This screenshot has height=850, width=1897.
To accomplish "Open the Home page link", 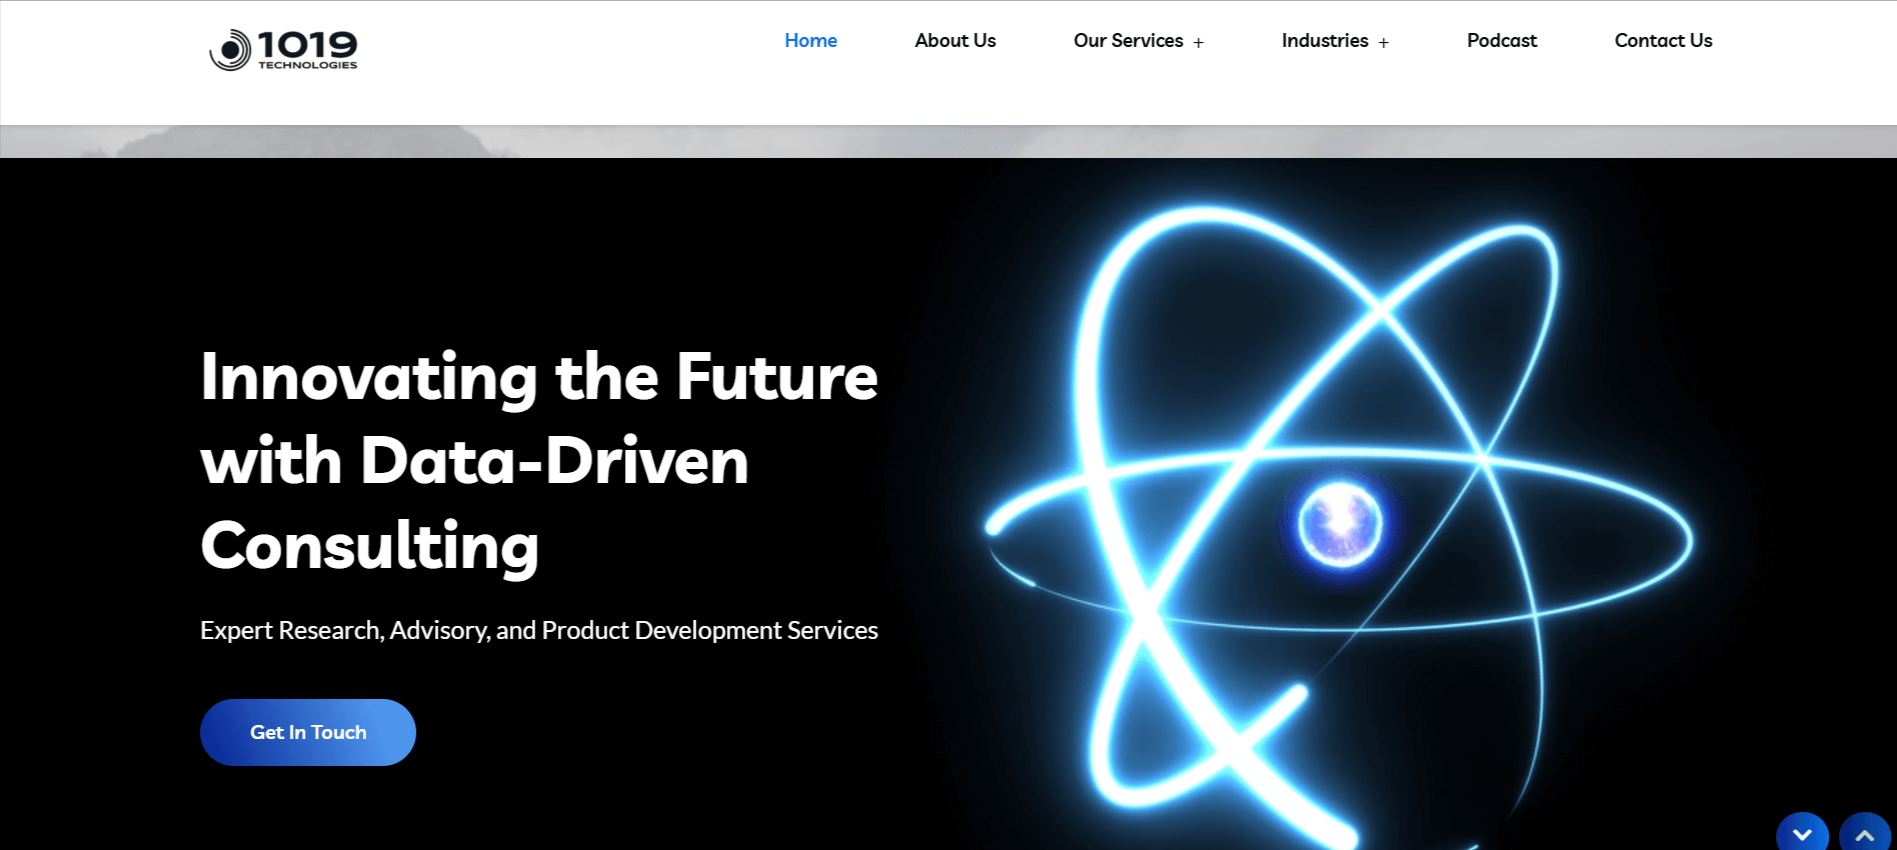I will coord(810,41).
